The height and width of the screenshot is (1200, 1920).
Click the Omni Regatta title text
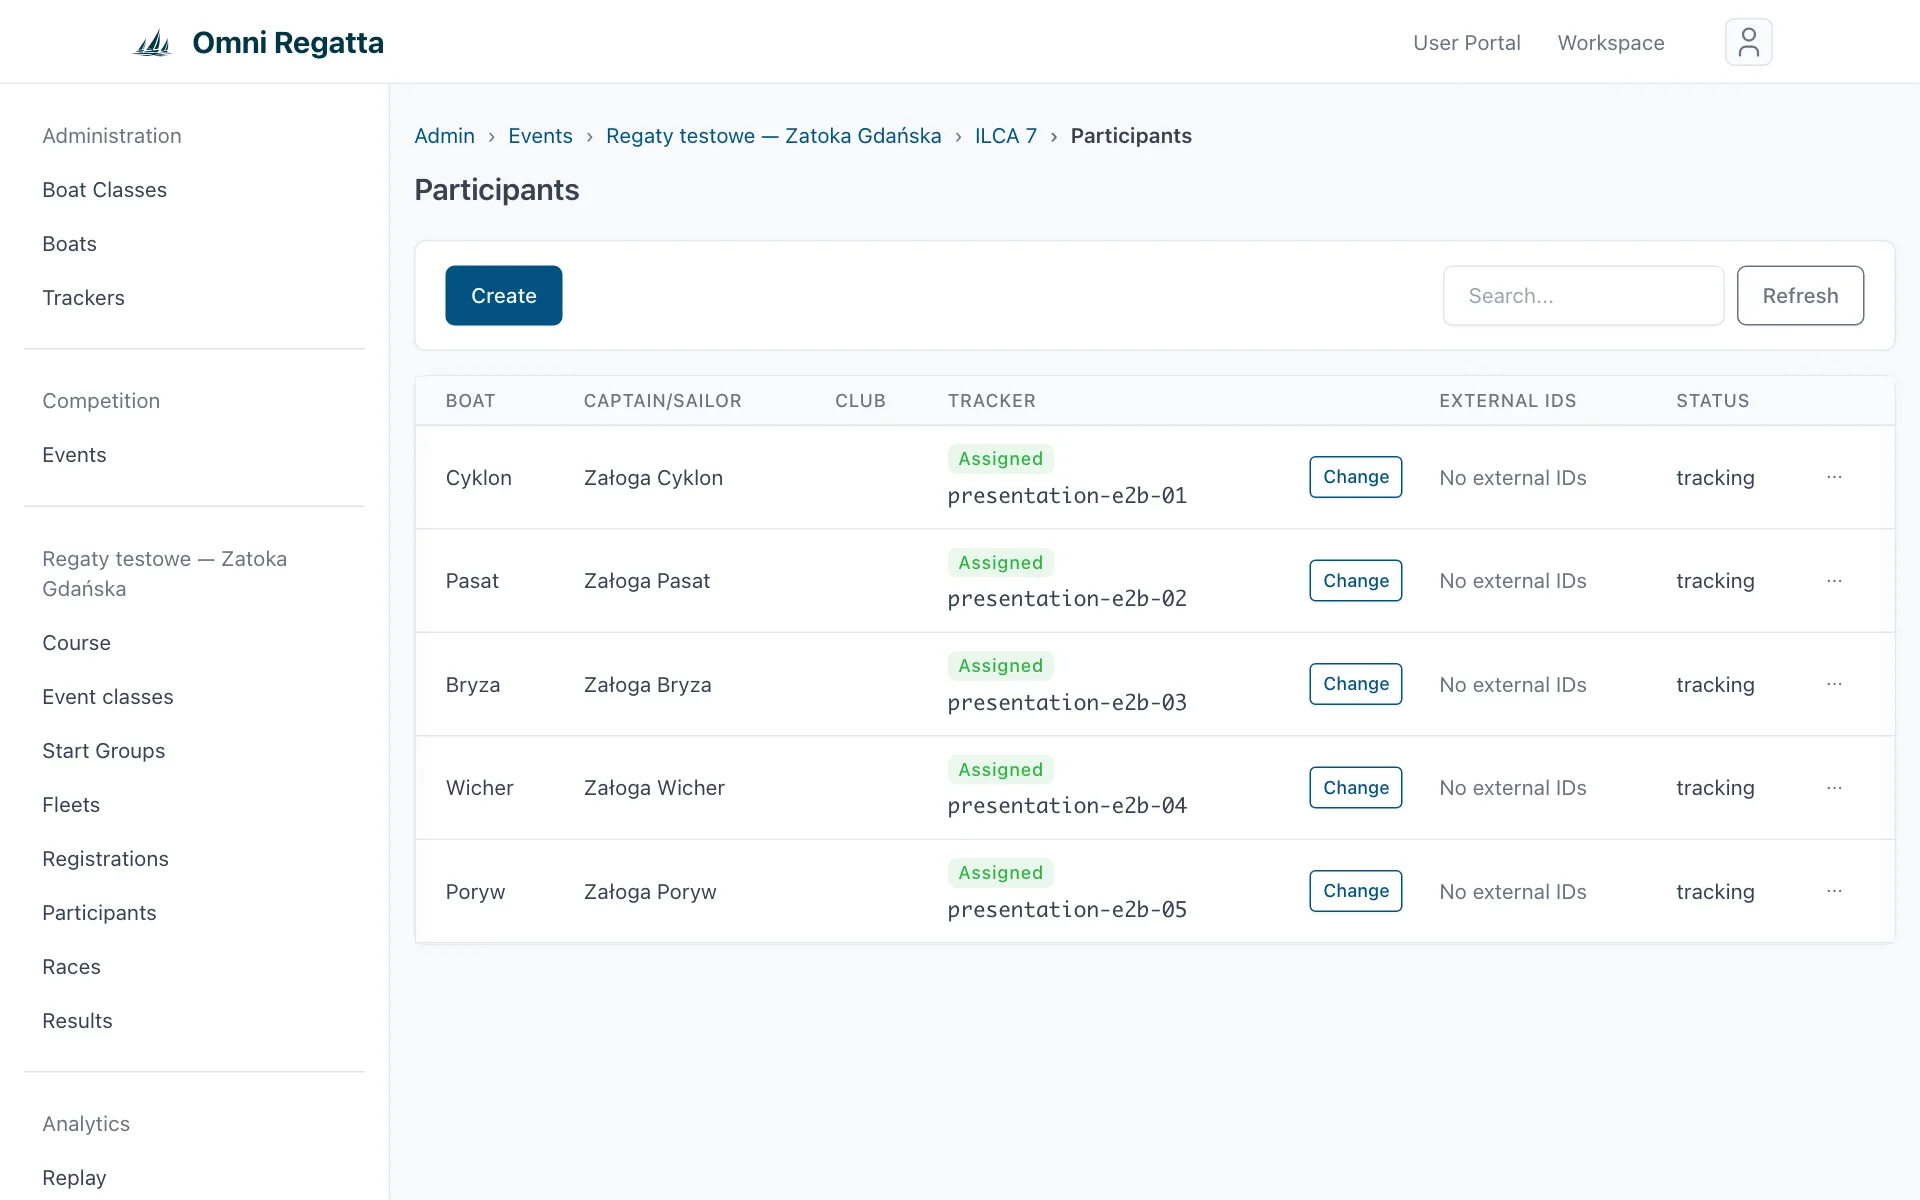288,43
